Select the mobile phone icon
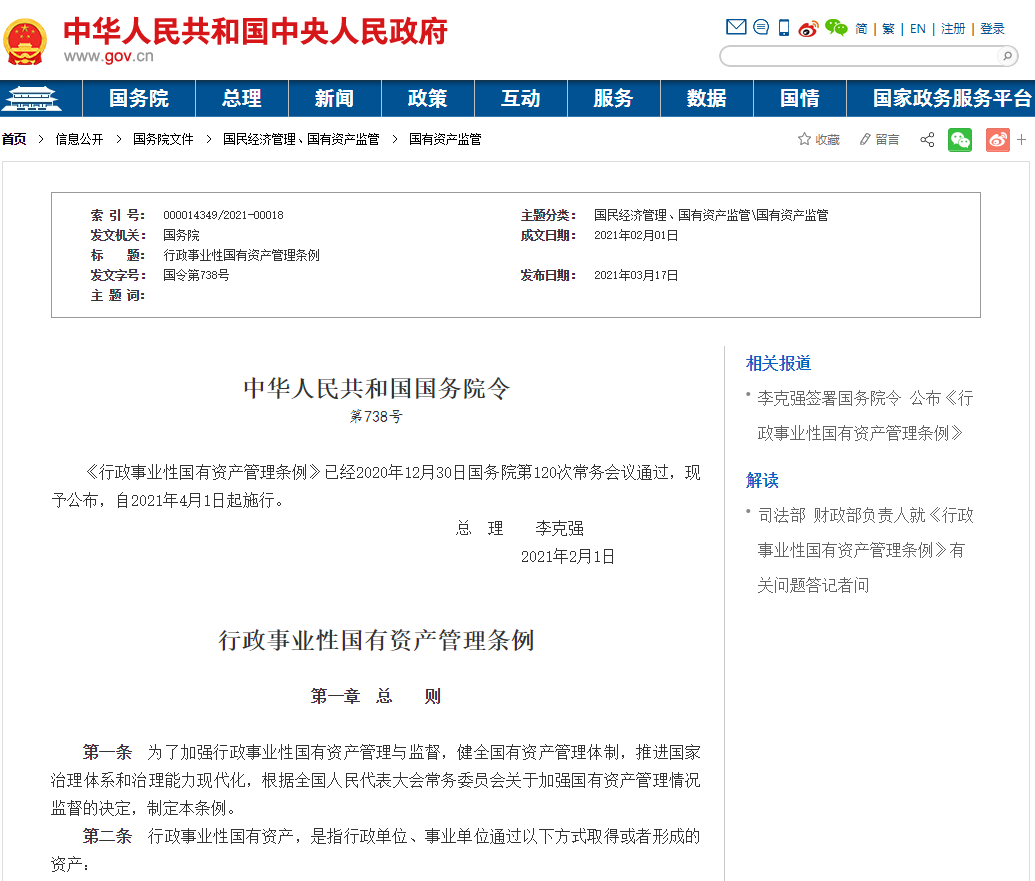This screenshot has height=881, width=1035. pyautogui.click(x=783, y=27)
